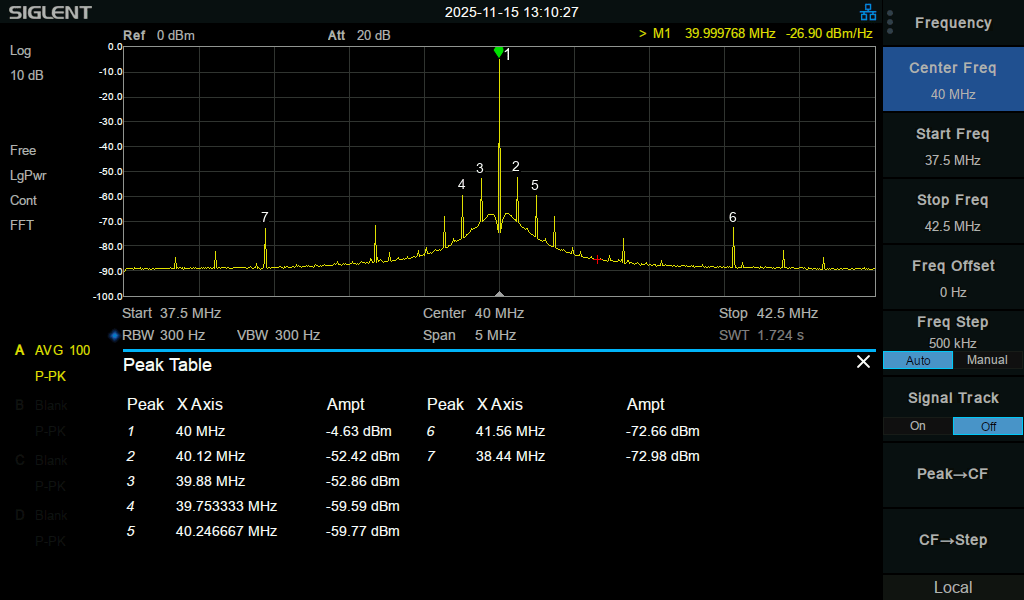The height and width of the screenshot is (600, 1024).
Task: Select peak 1 row at 40 MHz
Action: 259,432
